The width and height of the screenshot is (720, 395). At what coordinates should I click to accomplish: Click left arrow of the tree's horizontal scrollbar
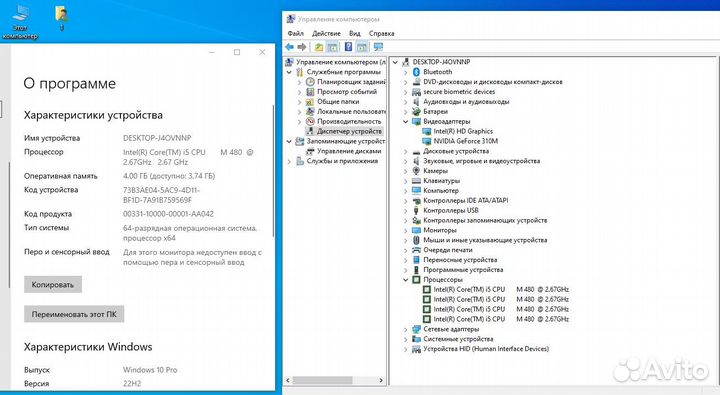[288, 380]
